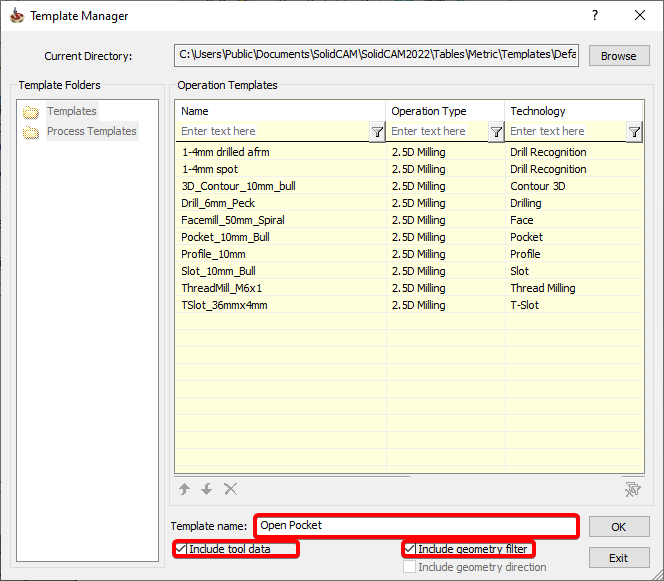Click the move down arrow icon
664x581 pixels.
click(207, 489)
